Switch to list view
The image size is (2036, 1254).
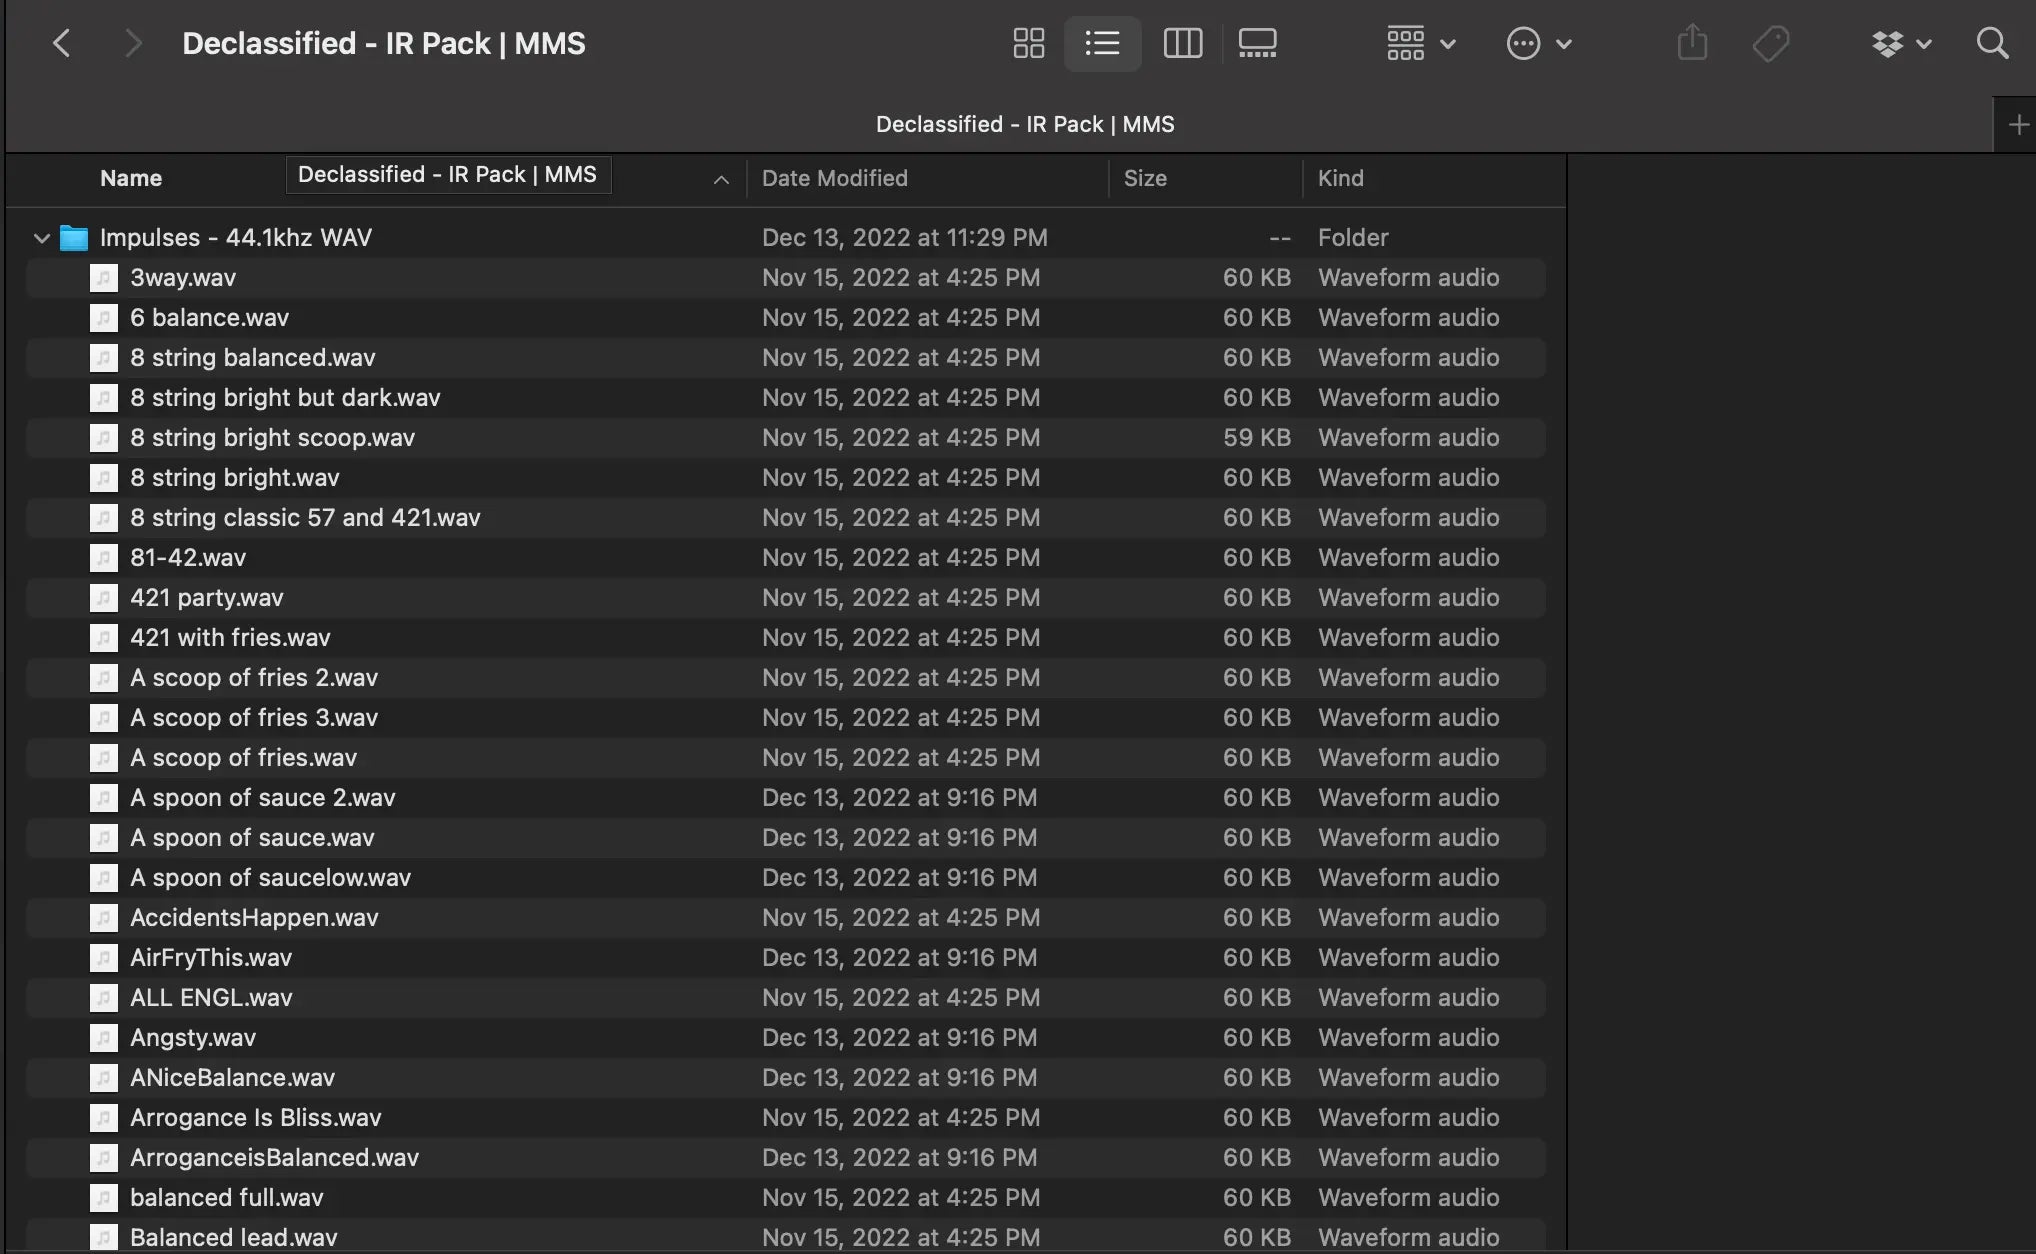(1102, 43)
